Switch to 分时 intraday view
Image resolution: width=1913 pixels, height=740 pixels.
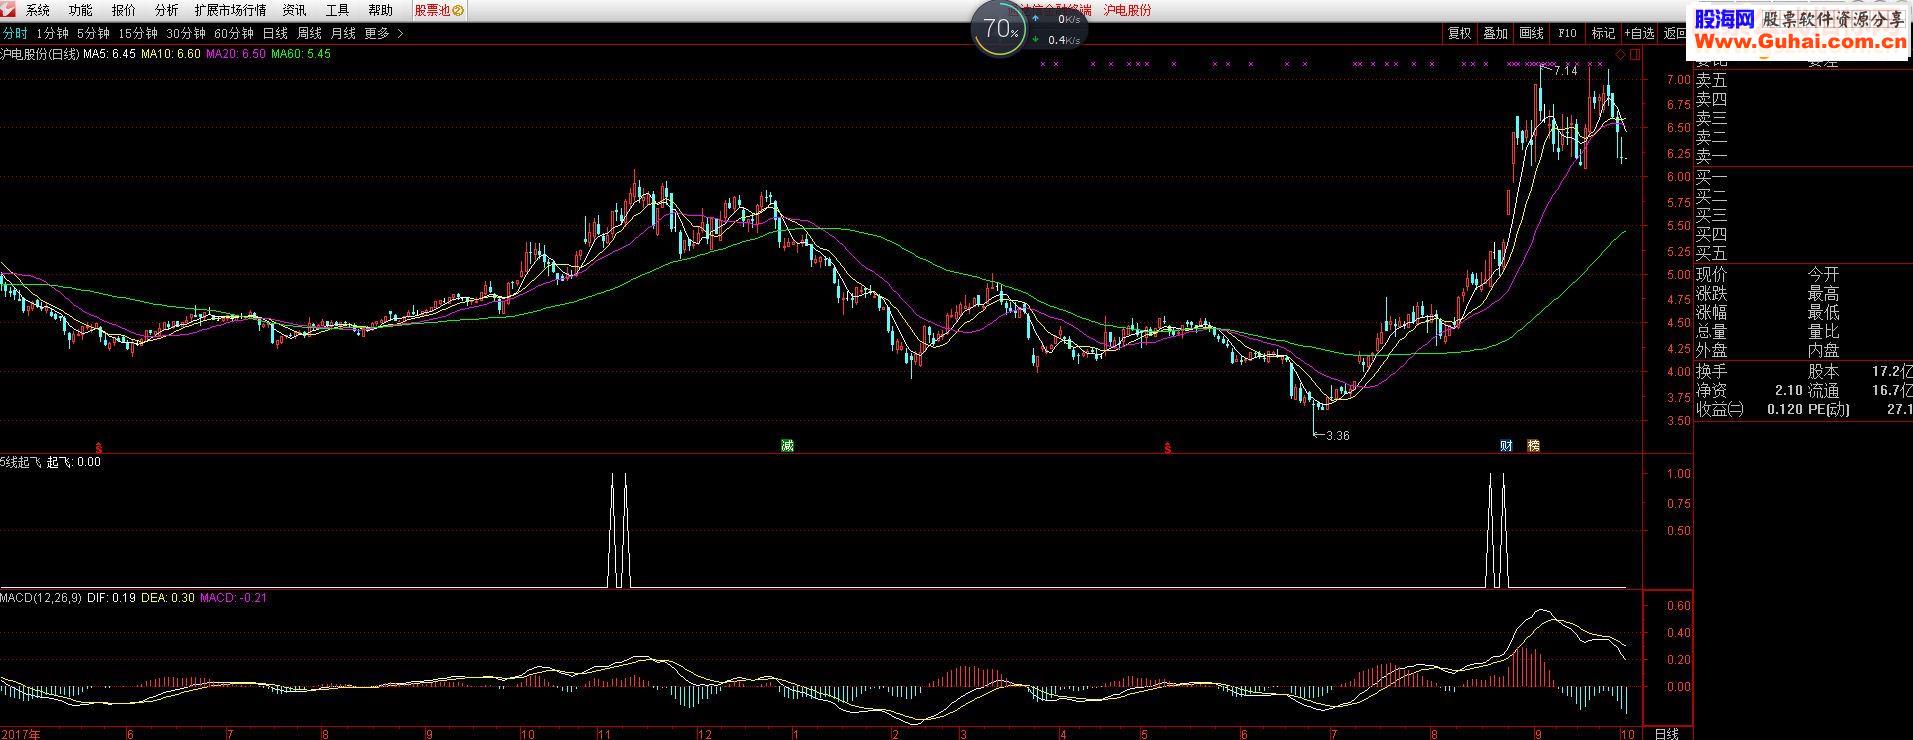pos(15,33)
